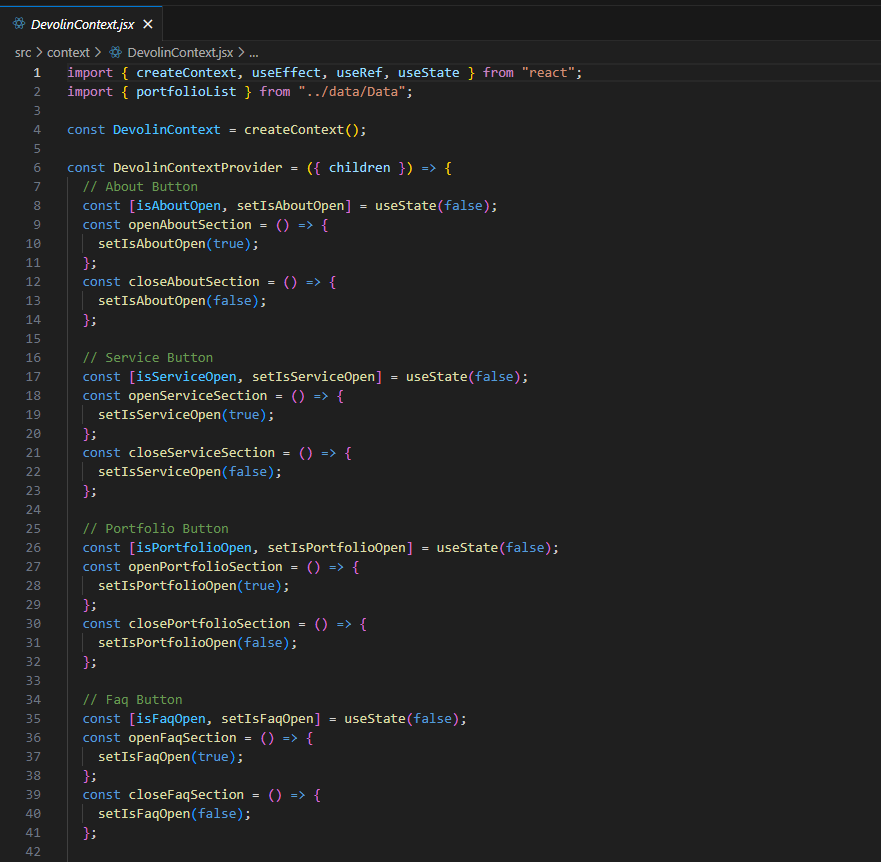Select the DevolinContext.jsx tab title
This screenshot has height=862, width=881.
tap(83, 24)
